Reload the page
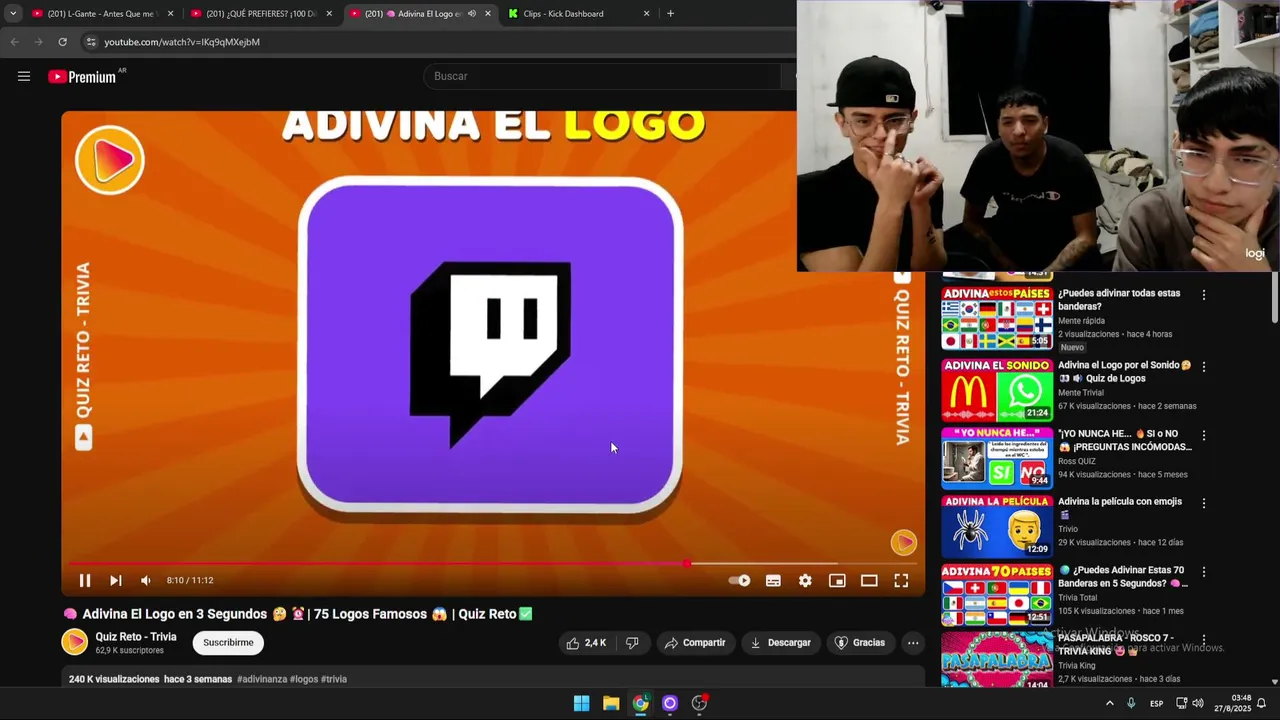 click(x=62, y=42)
